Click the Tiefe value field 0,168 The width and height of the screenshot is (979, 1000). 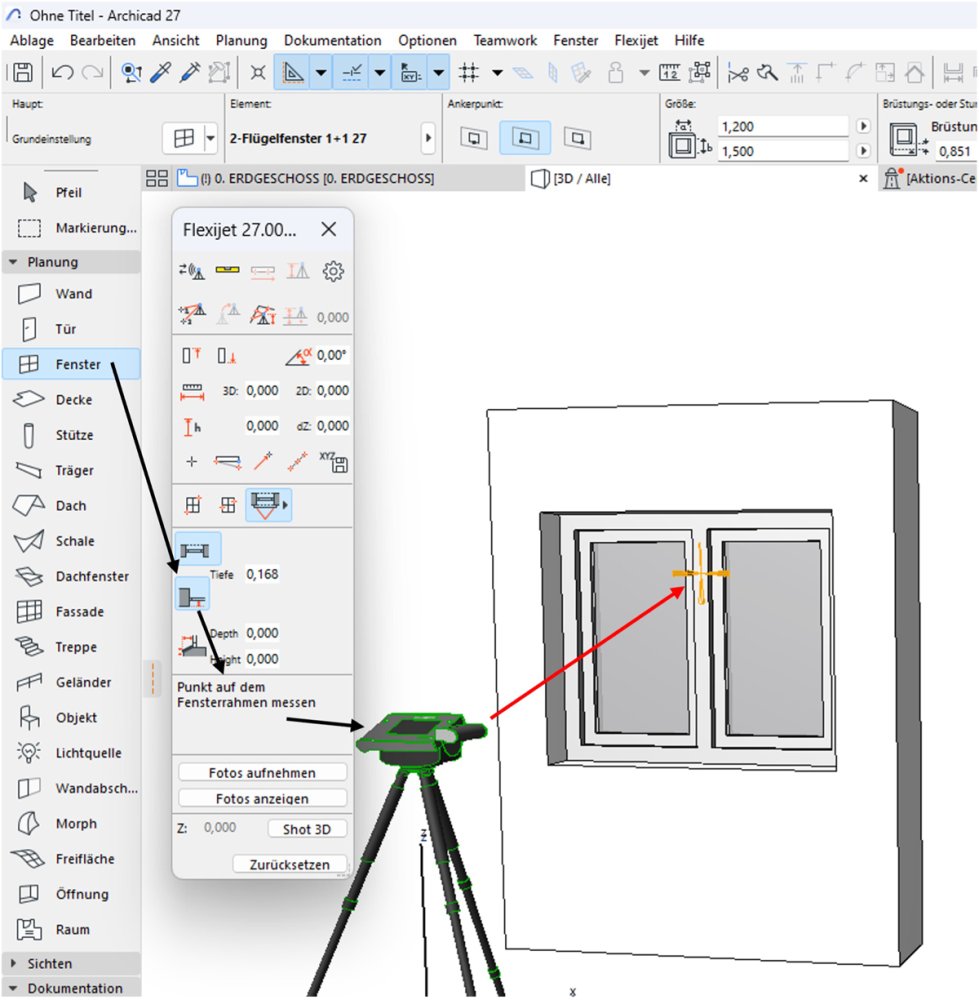(263, 574)
